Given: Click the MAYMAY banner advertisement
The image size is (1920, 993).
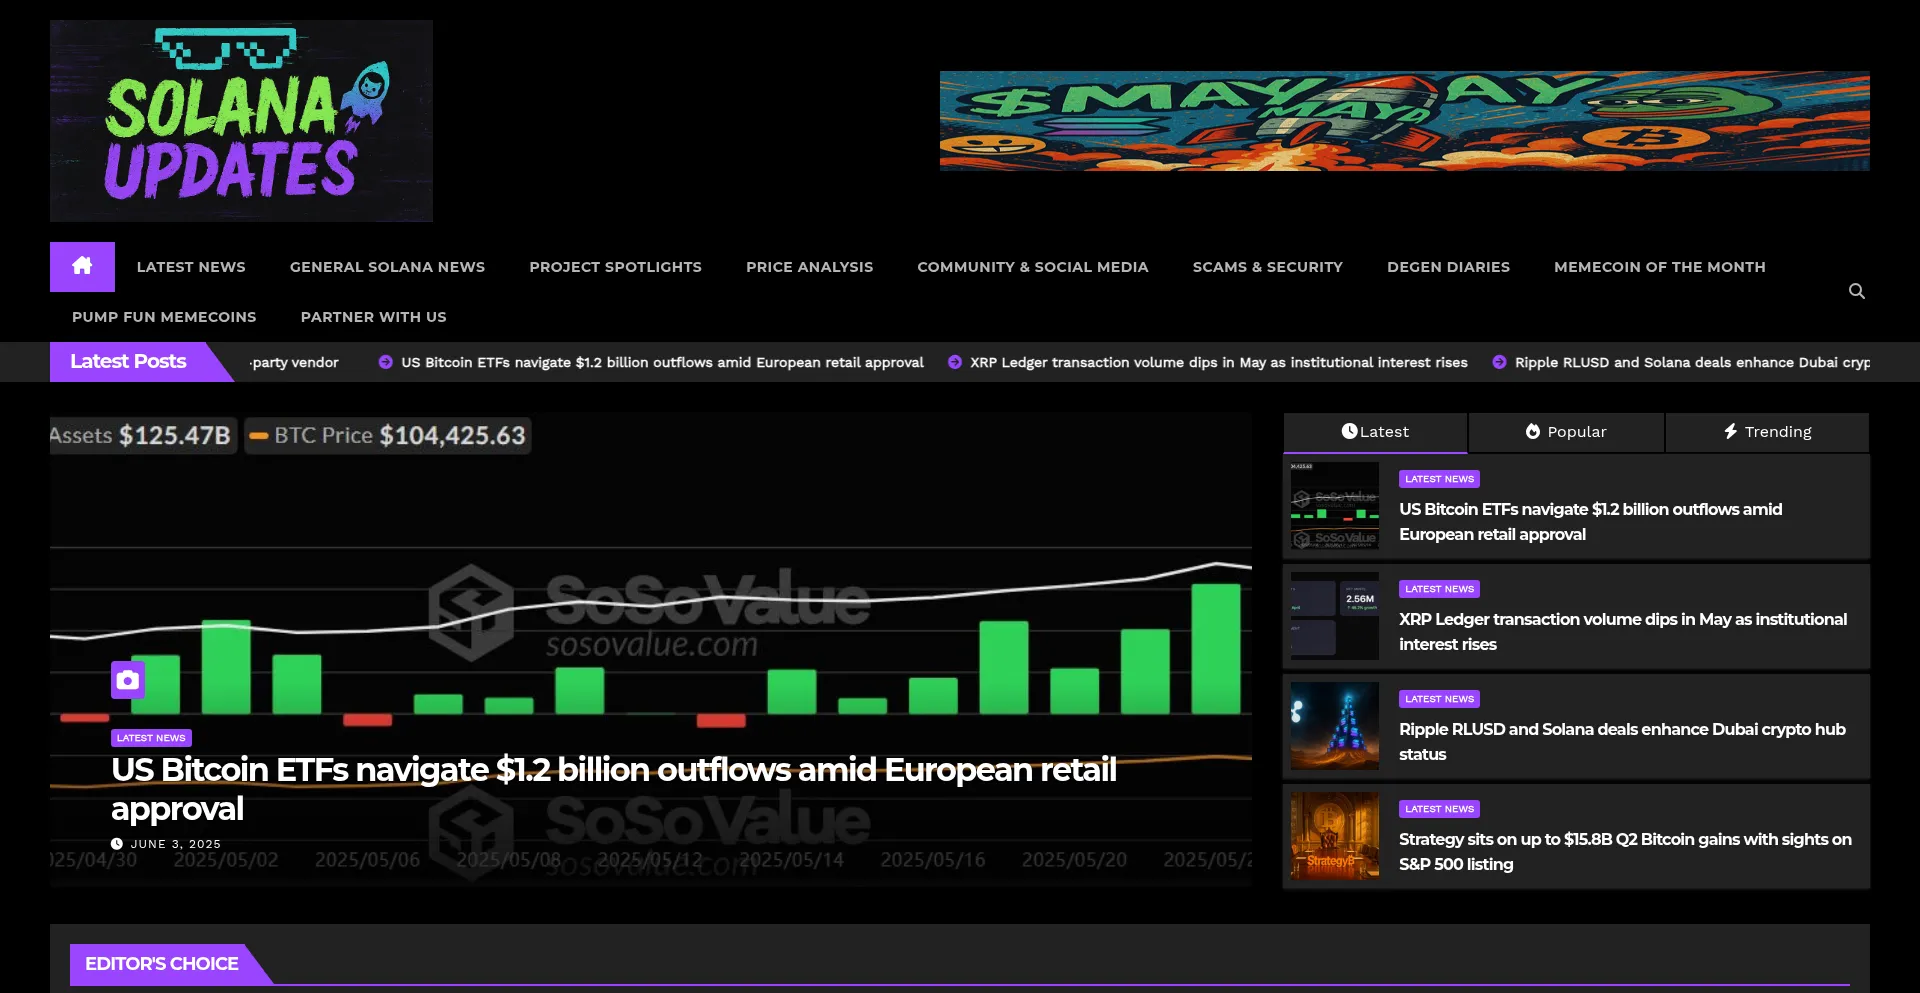Looking at the screenshot, I should pos(1404,121).
